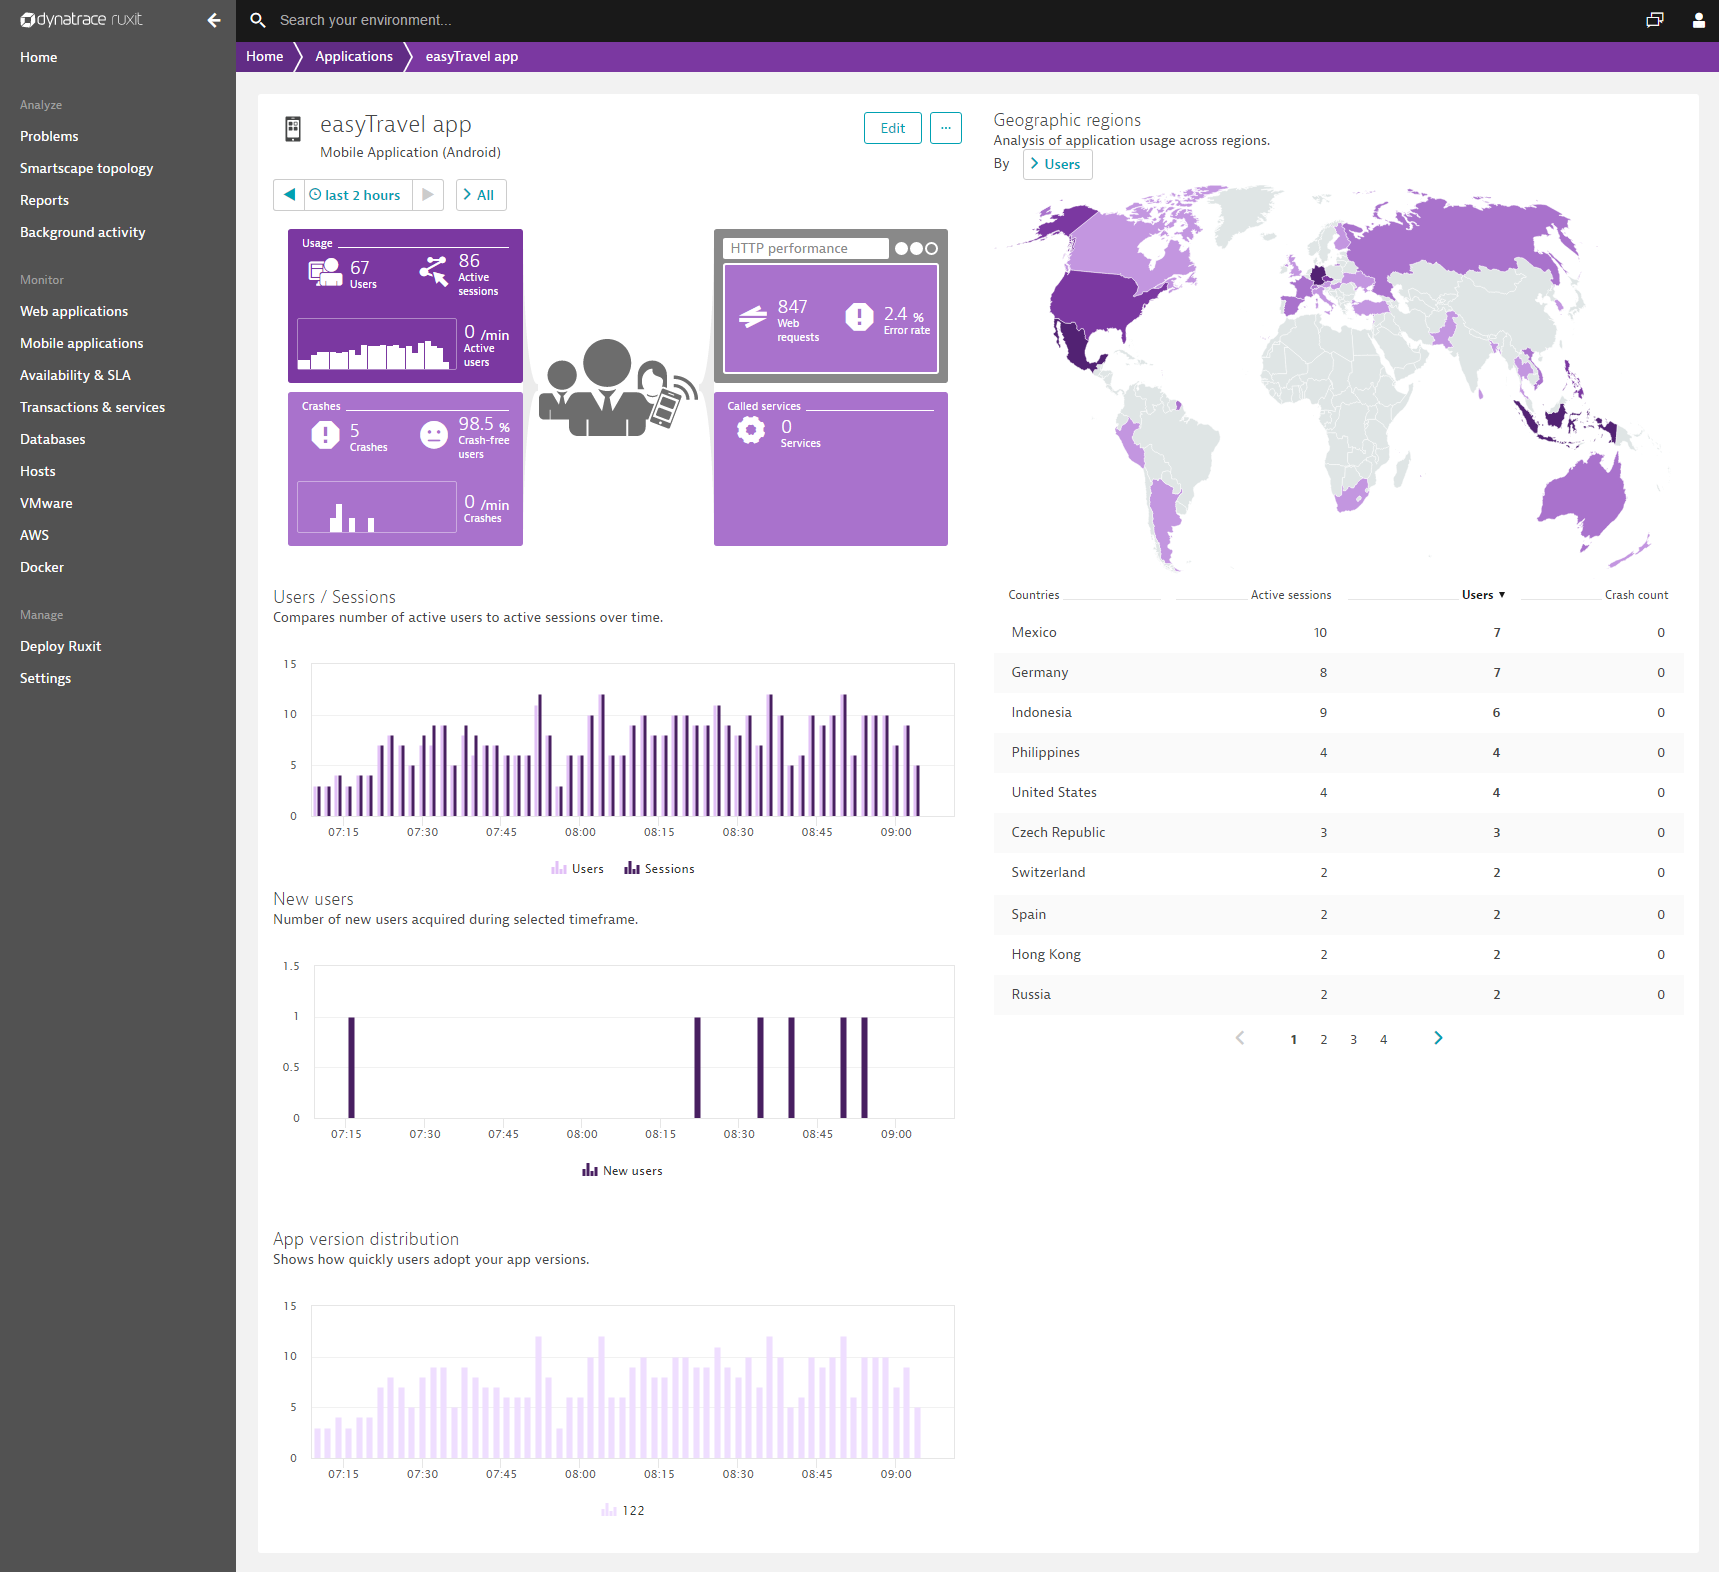Click the Crash-free users face icon
1719x1572 pixels.
pos(434,435)
